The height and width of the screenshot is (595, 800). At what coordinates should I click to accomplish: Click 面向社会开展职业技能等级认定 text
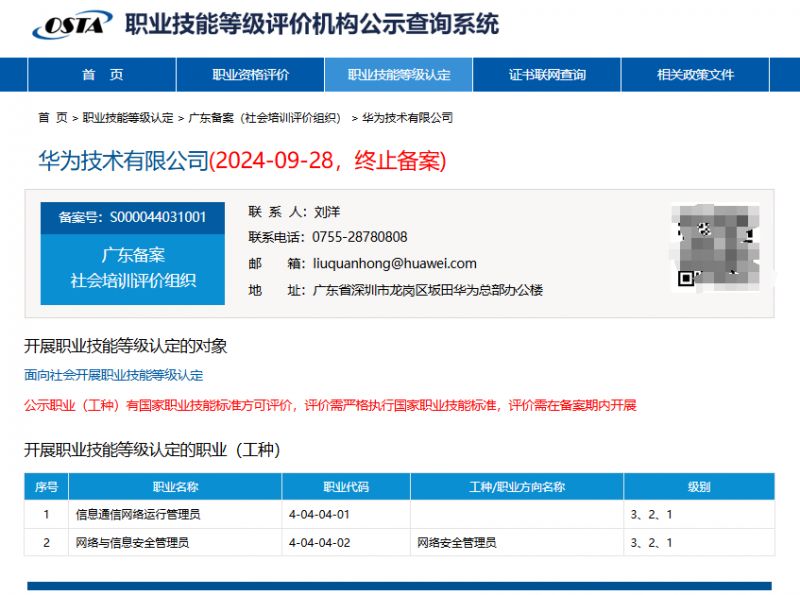coord(114,376)
